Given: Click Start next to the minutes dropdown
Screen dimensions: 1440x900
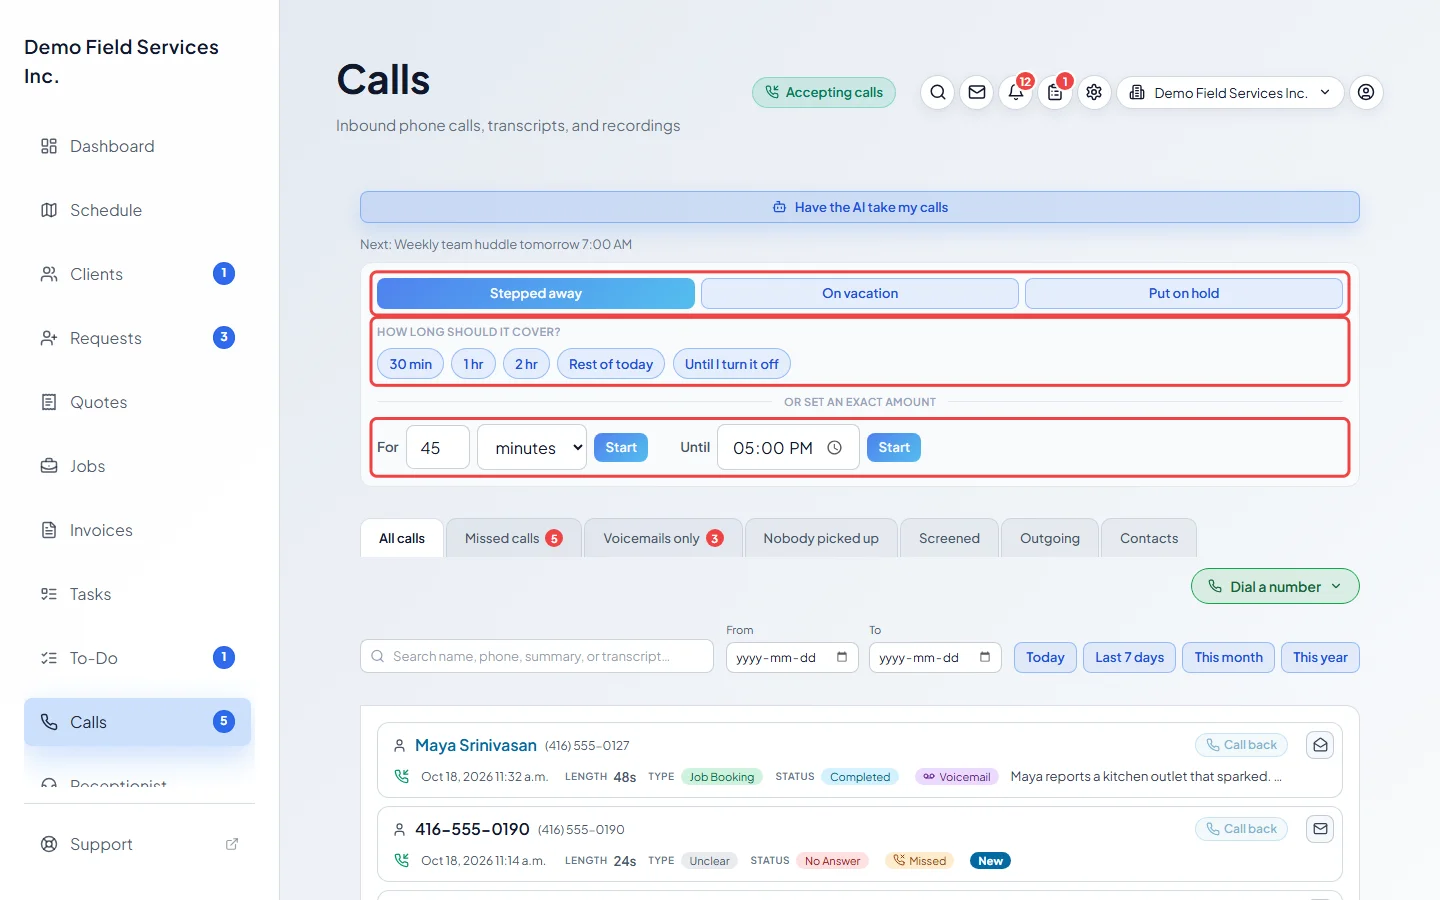Looking at the screenshot, I should tap(621, 447).
